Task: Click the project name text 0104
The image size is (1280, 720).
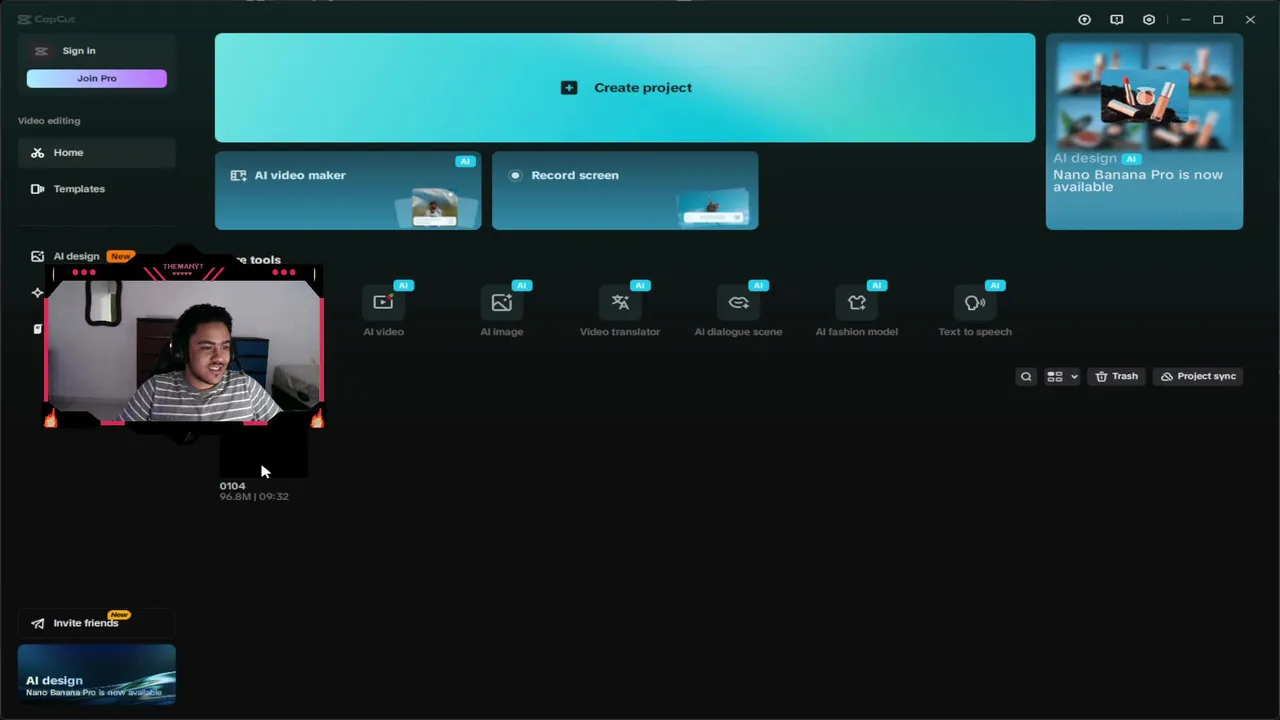Action: [232, 486]
